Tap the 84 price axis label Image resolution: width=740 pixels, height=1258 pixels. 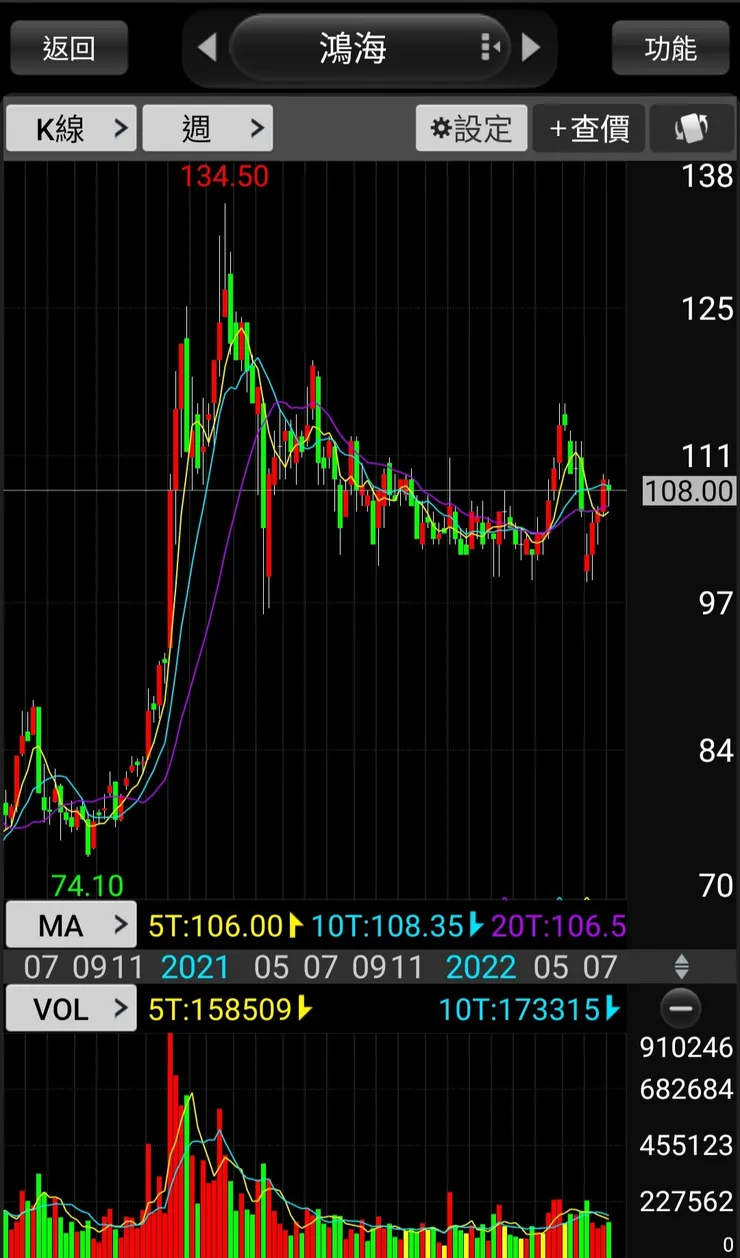716,751
